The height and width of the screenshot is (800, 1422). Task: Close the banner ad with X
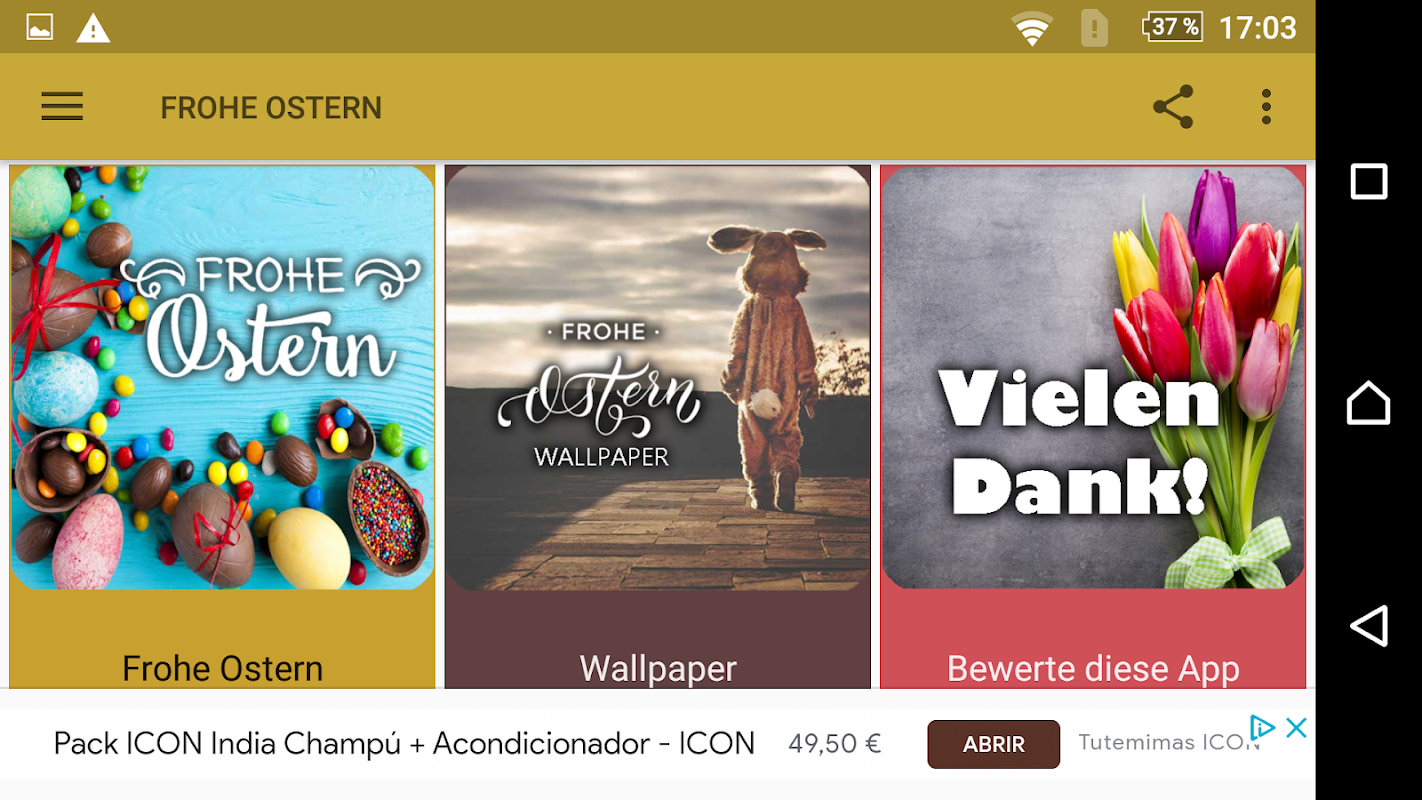[1296, 728]
